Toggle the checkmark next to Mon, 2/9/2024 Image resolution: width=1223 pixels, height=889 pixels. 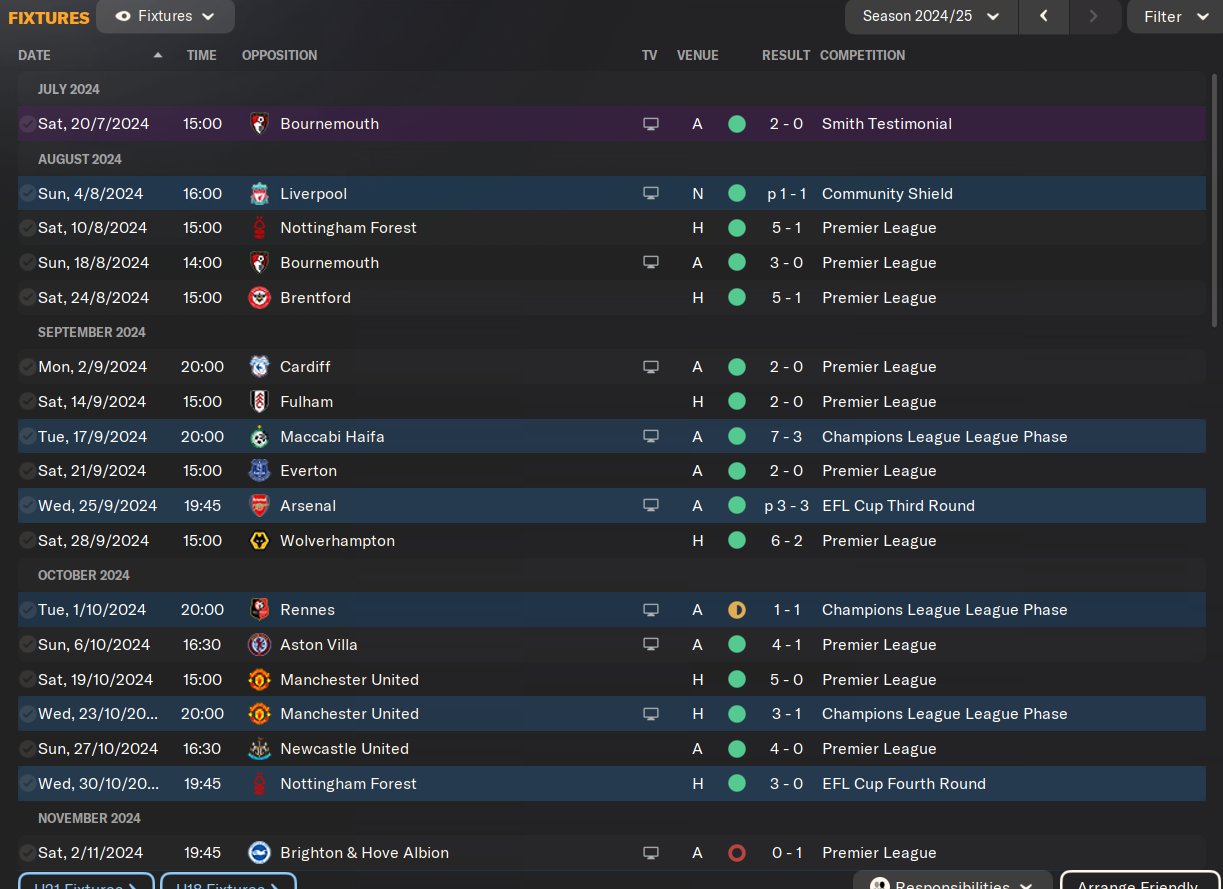tap(27, 367)
